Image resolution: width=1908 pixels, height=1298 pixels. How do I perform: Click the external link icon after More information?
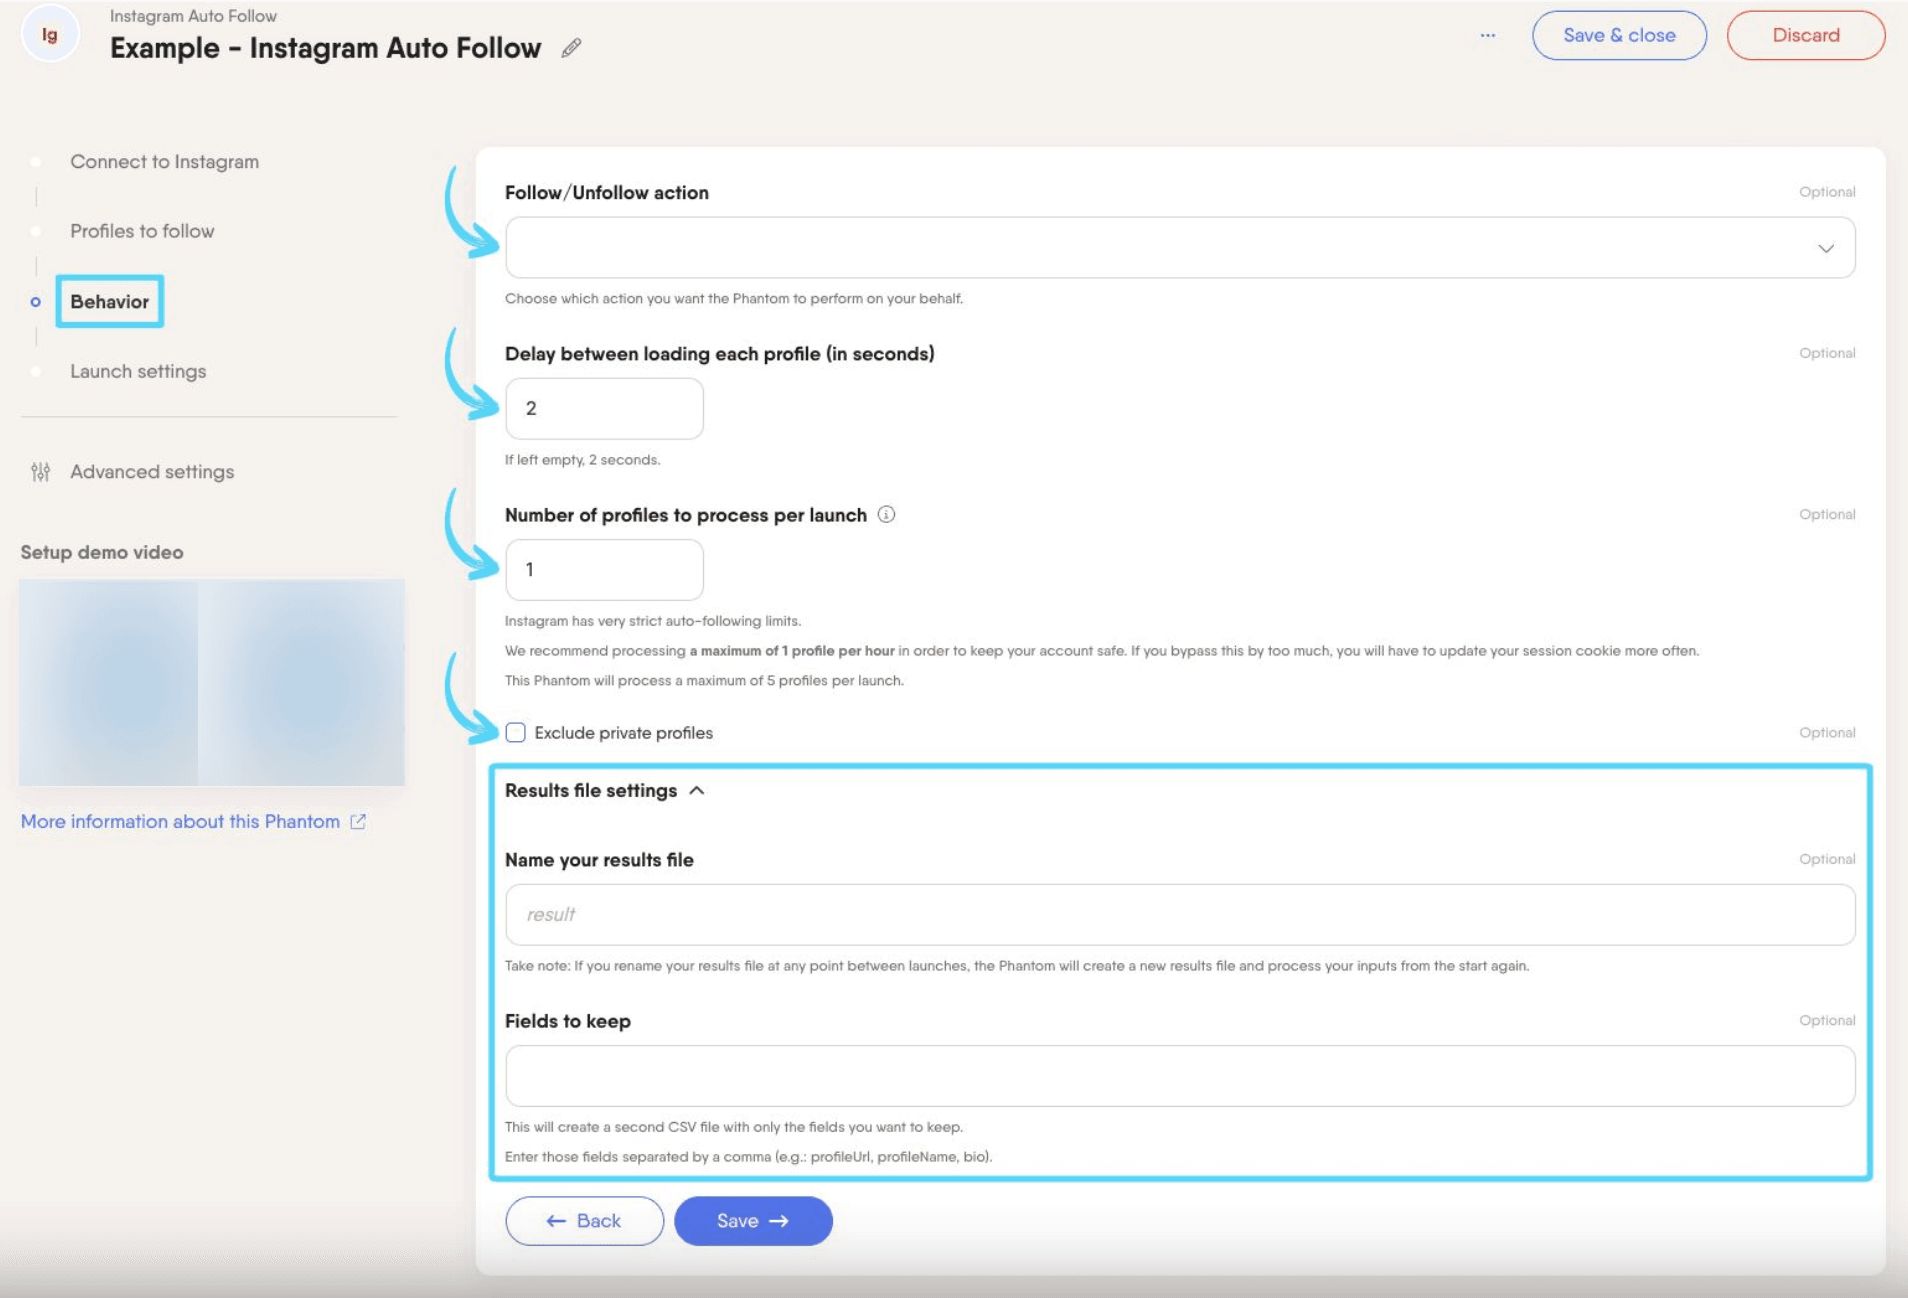[358, 821]
